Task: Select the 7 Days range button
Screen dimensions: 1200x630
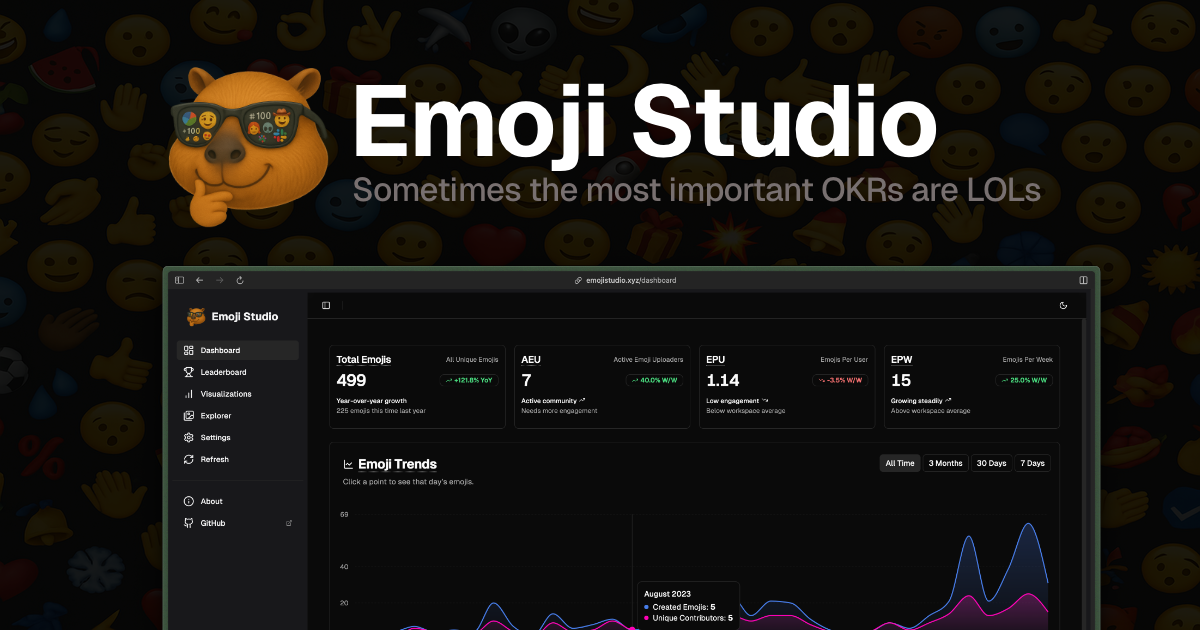Action: (x=1033, y=463)
